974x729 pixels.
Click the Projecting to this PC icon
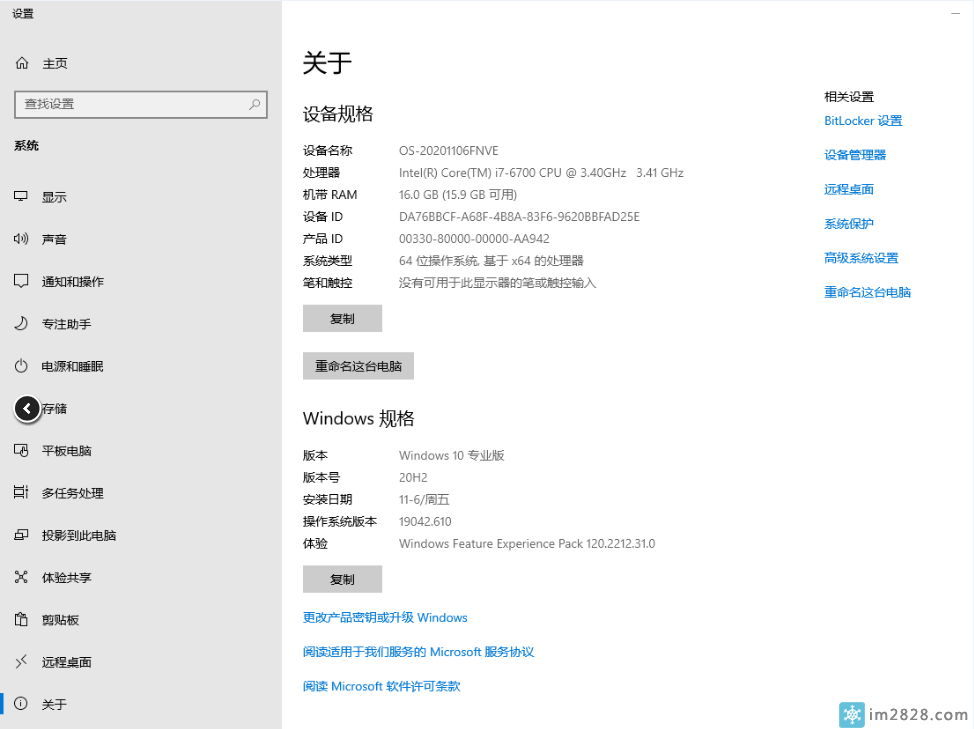coord(21,535)
